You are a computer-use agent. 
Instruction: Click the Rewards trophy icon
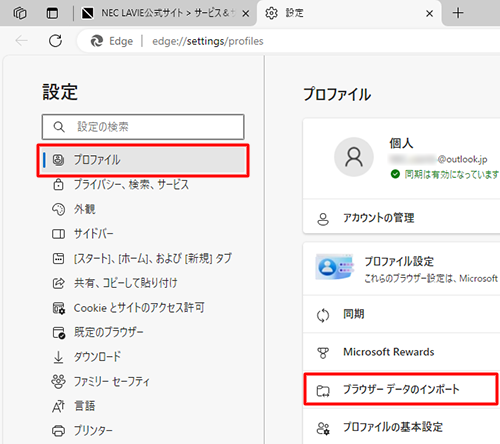[x=323, y=353]
